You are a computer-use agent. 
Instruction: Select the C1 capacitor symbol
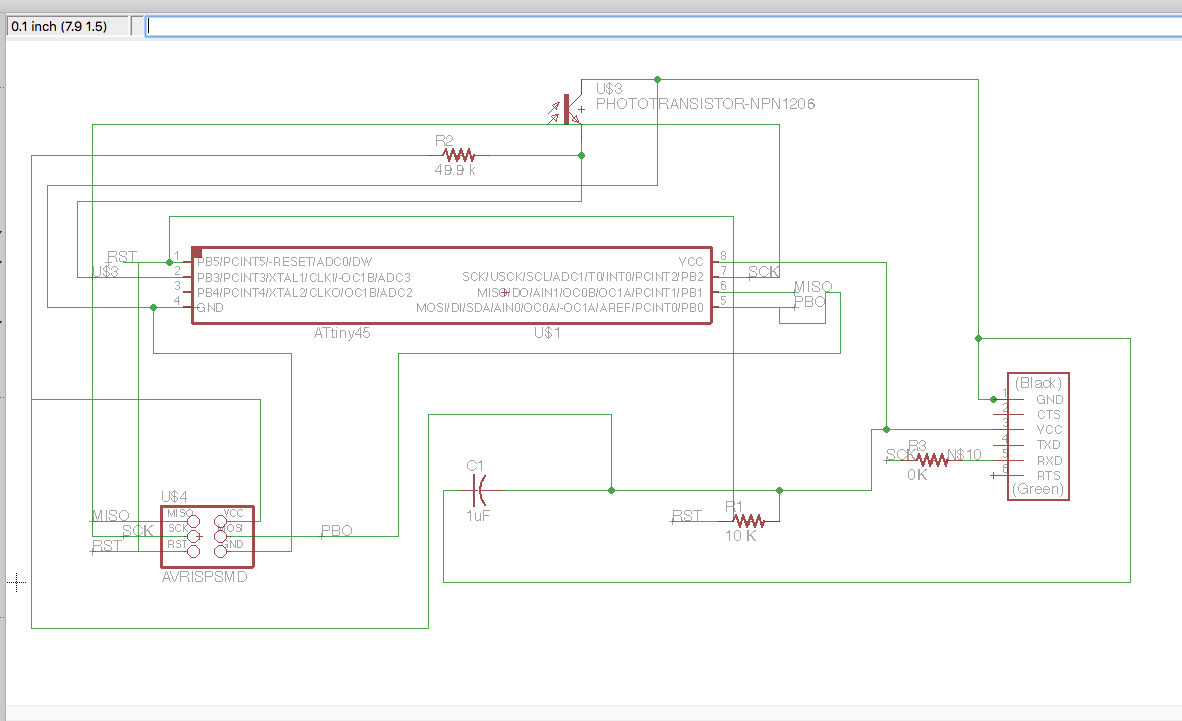(479, 490)
